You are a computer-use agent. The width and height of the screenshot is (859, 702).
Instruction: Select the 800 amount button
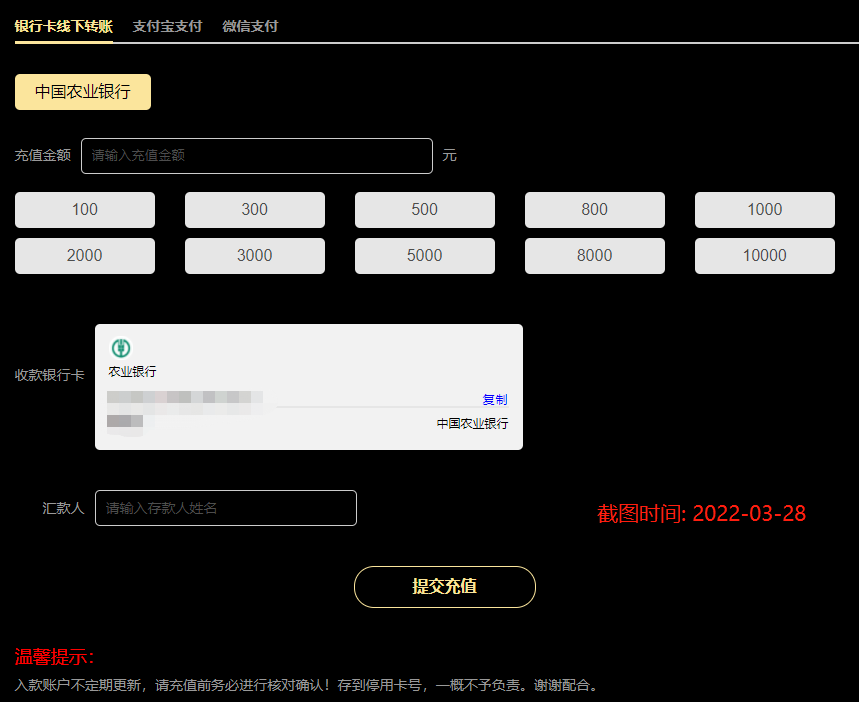(x=595, y=210)
